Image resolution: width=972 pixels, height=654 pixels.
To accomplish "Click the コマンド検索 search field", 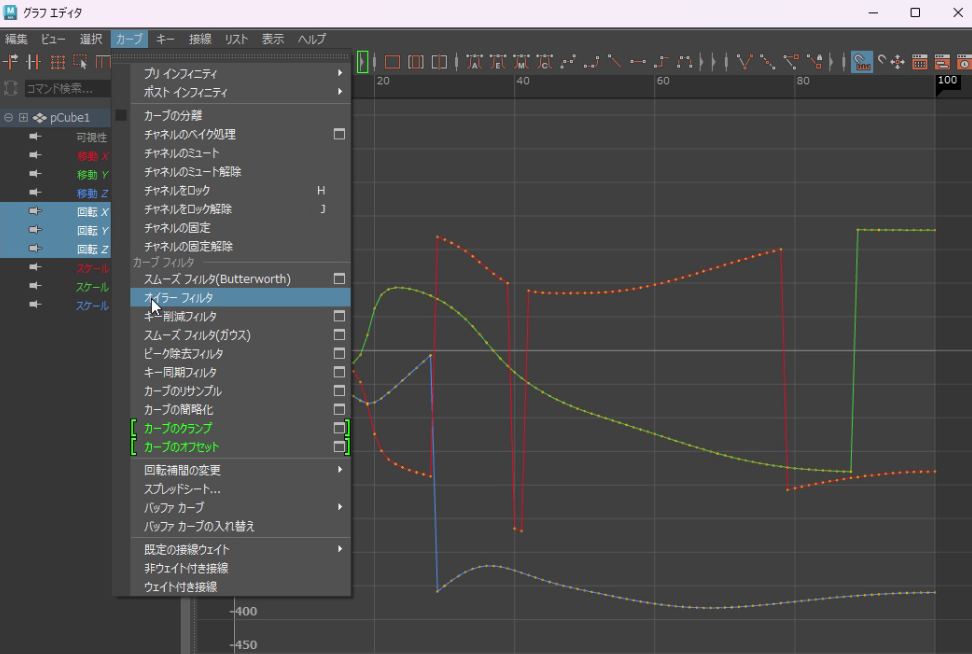I will click(68, 89).
